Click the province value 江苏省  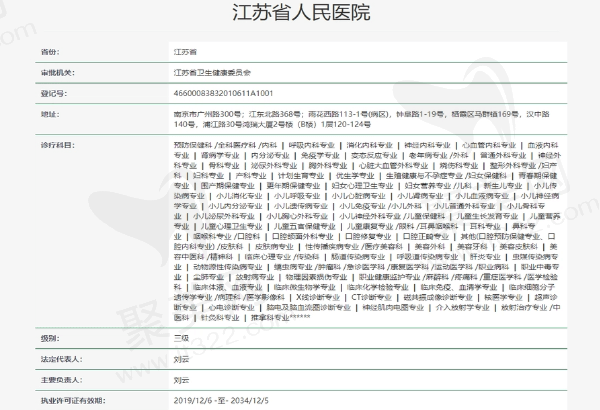185,52
